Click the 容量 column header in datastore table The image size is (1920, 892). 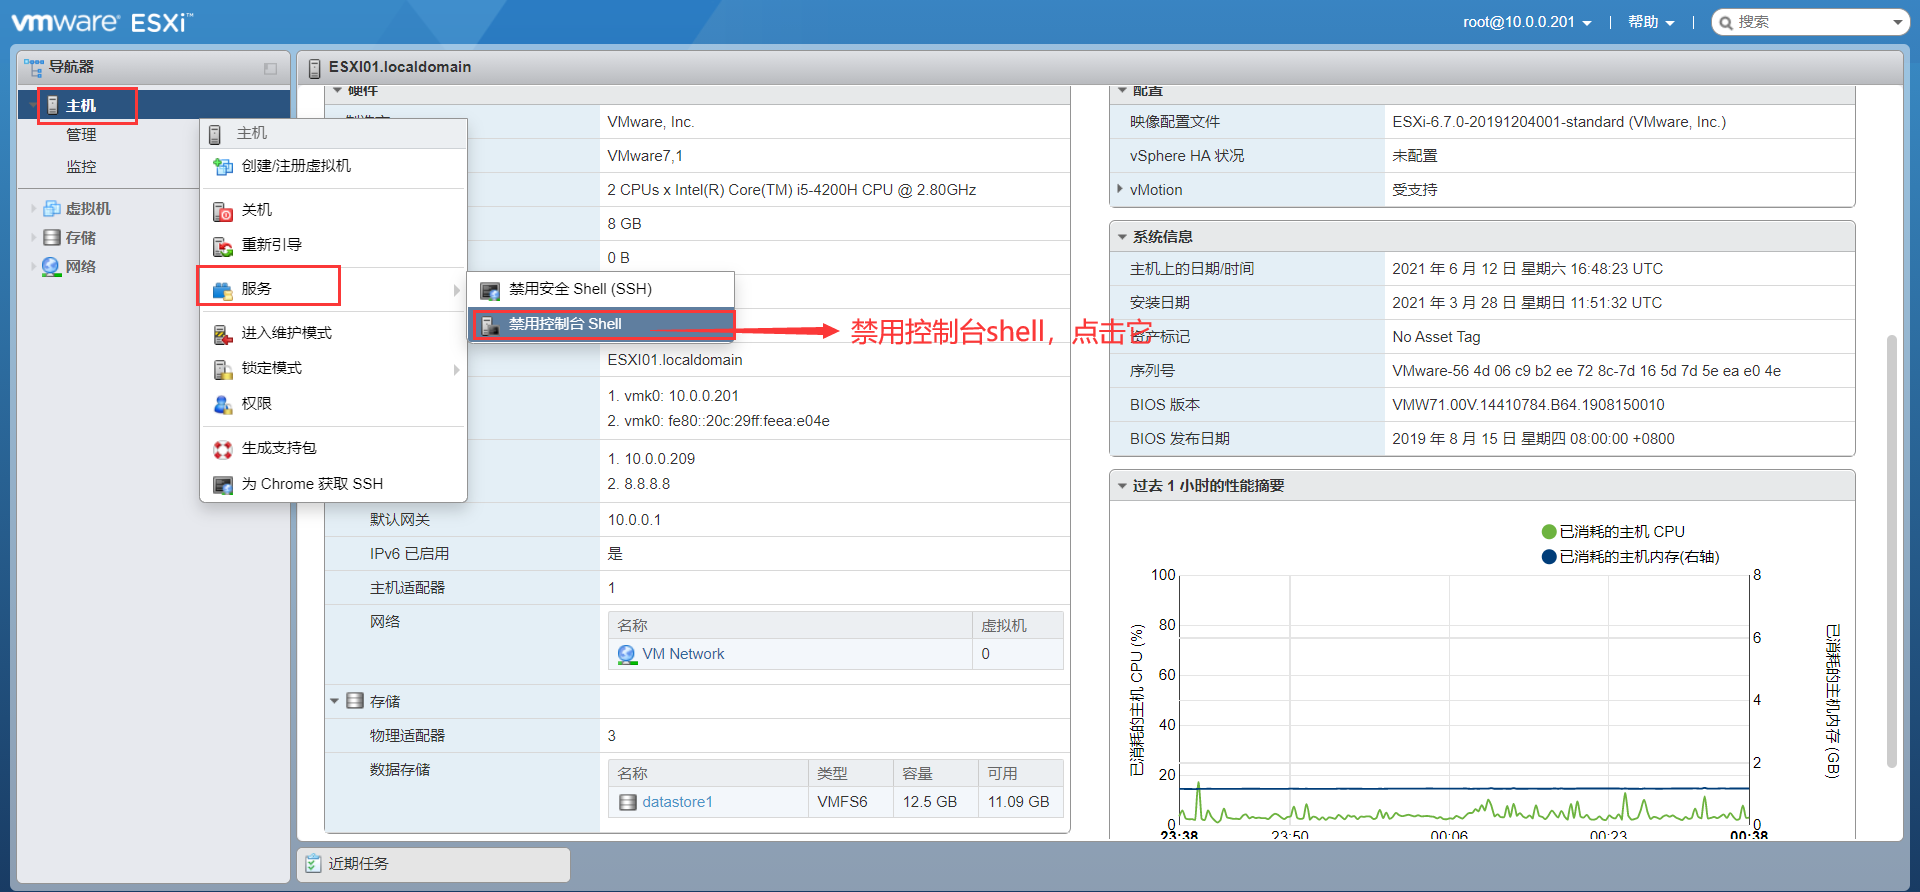click(935, 774)
